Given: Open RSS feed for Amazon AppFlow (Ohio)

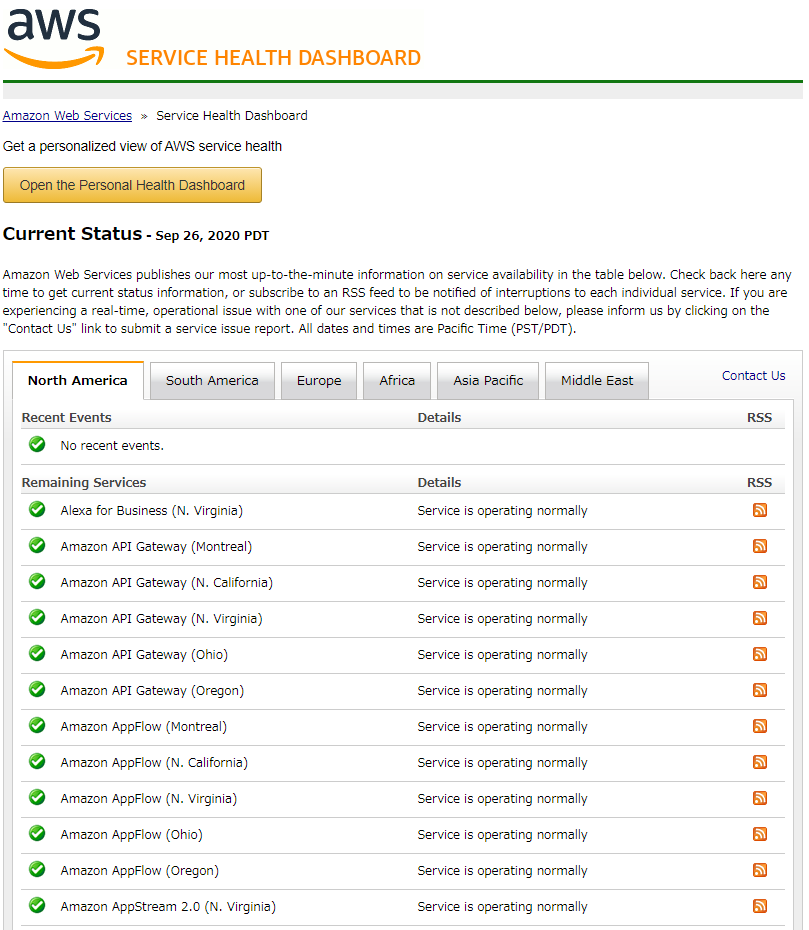Looking at the screenshot, I should coord(760,835).
